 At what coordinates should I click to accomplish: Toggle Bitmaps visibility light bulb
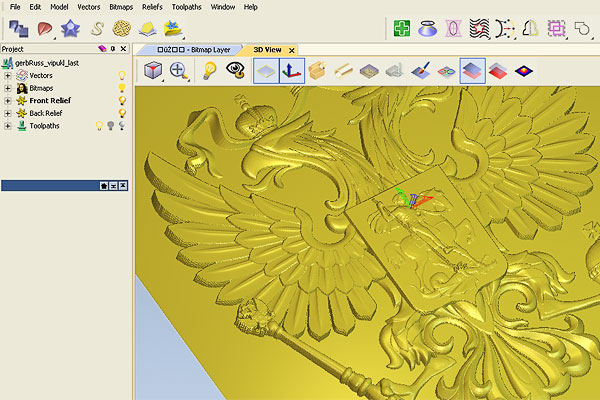122,88
